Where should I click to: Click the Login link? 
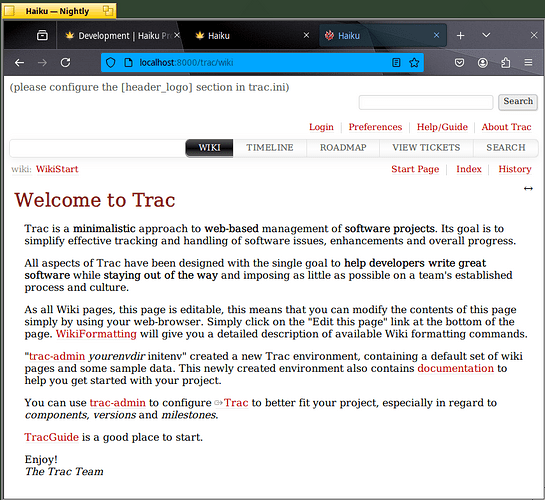[321, 127]
